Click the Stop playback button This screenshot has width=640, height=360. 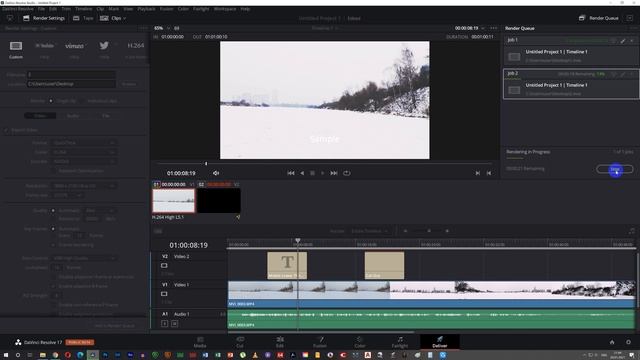click(x=312, y=173)
